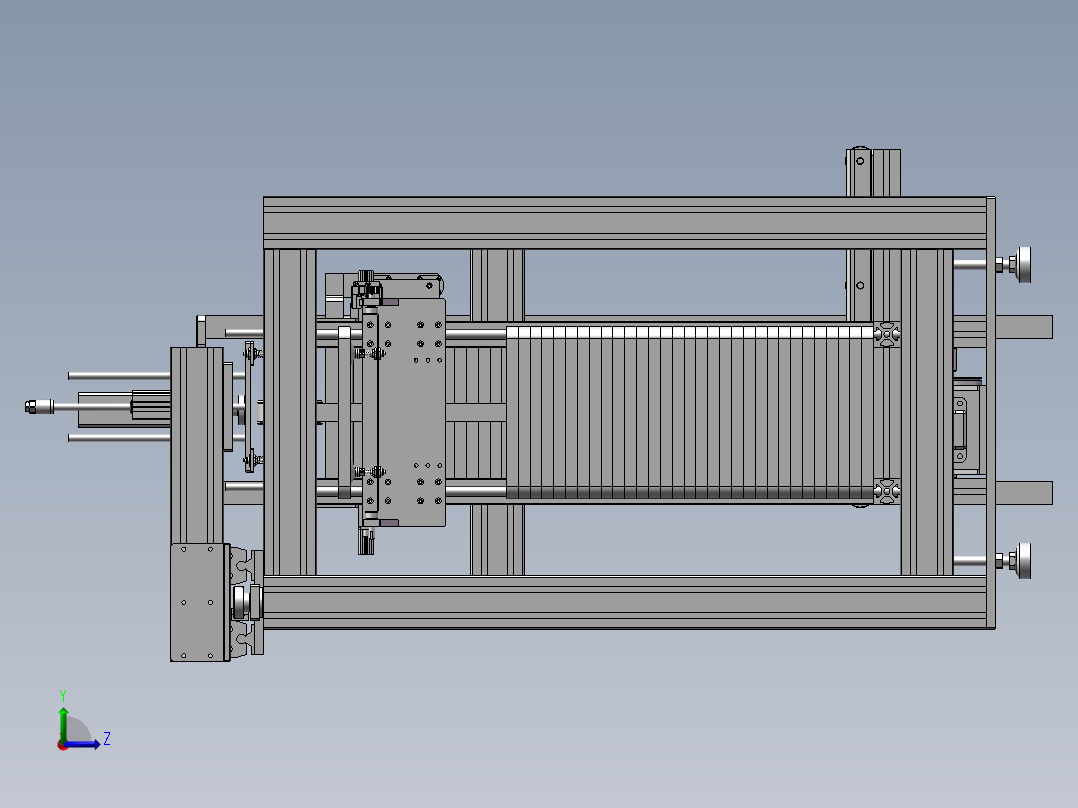Viewport: 1078px width, 808px height.
Task: Click the blue Z axis arrow of triad
Action: 84,744
